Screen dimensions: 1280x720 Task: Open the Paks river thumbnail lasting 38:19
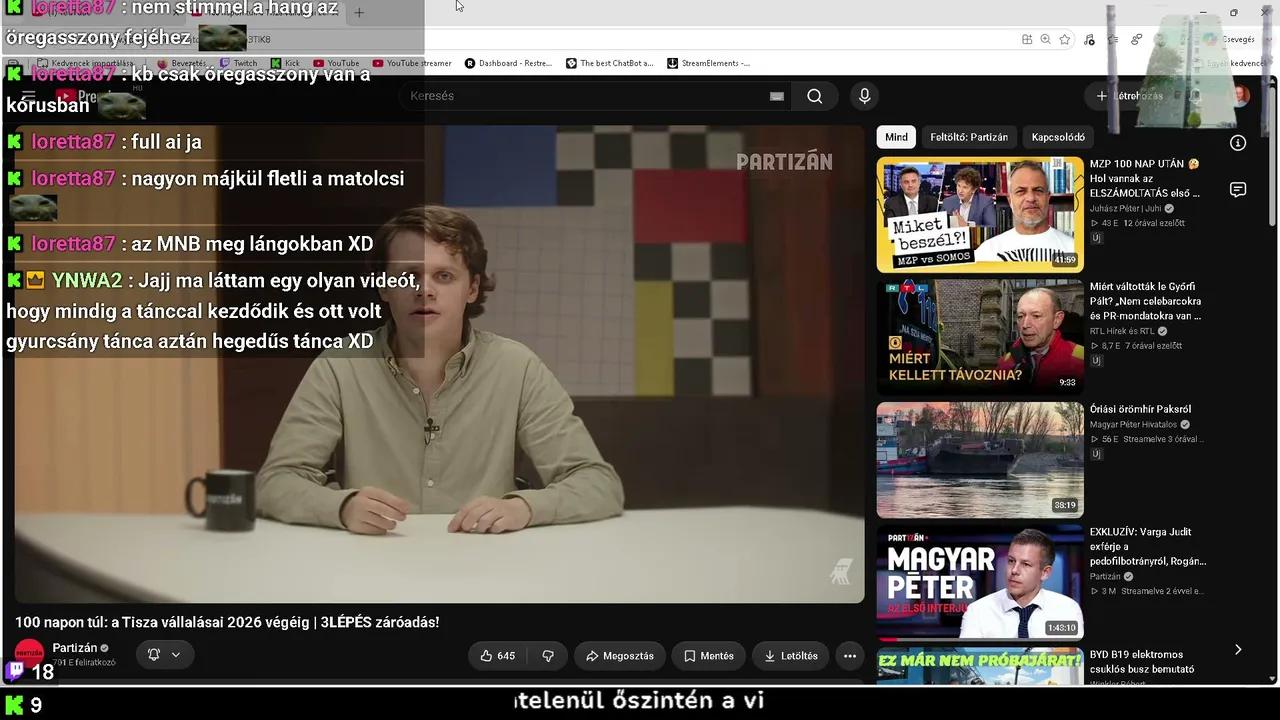(980, 460)
